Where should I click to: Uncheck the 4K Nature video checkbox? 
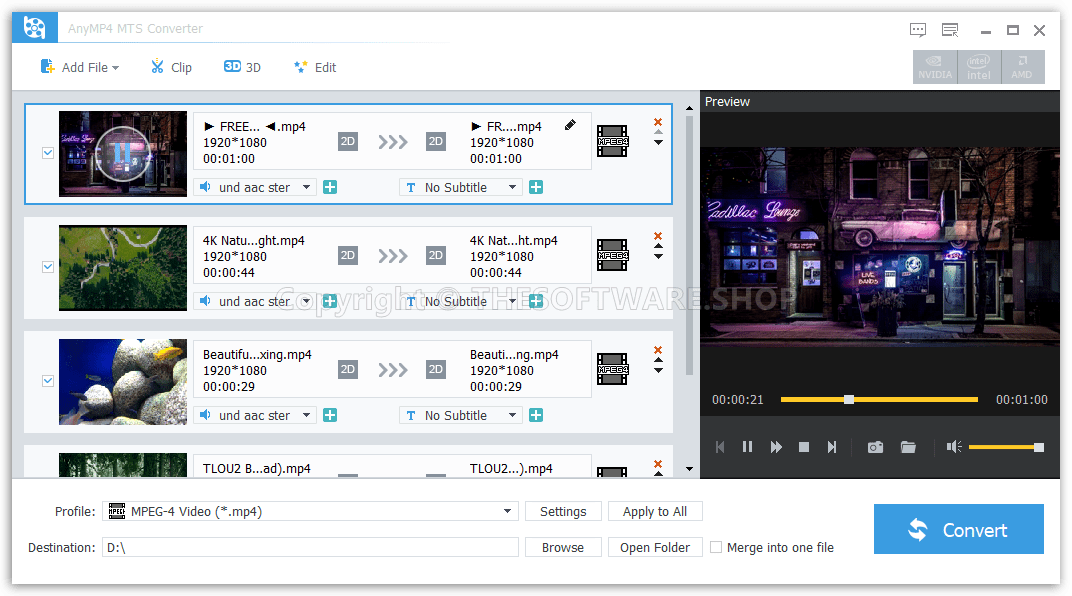pos(47,267)
